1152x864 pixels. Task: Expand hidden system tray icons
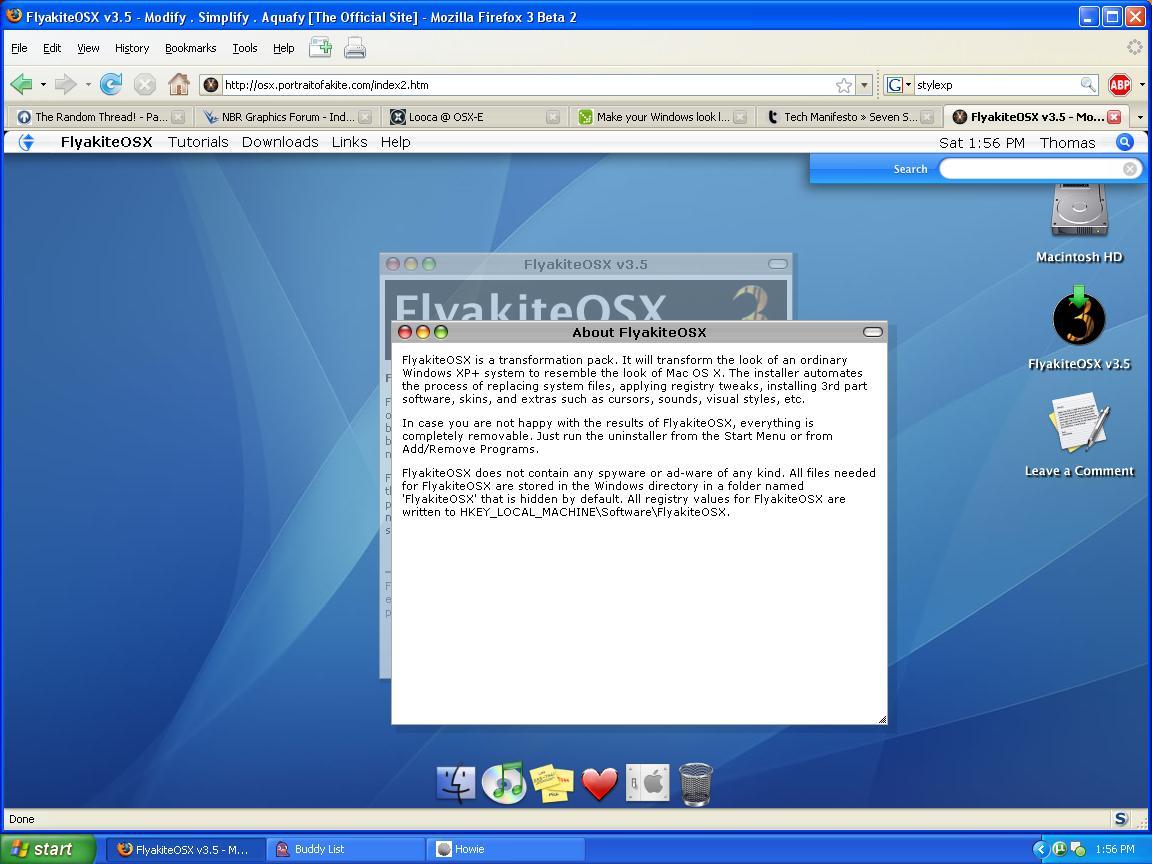(1040, 849)
